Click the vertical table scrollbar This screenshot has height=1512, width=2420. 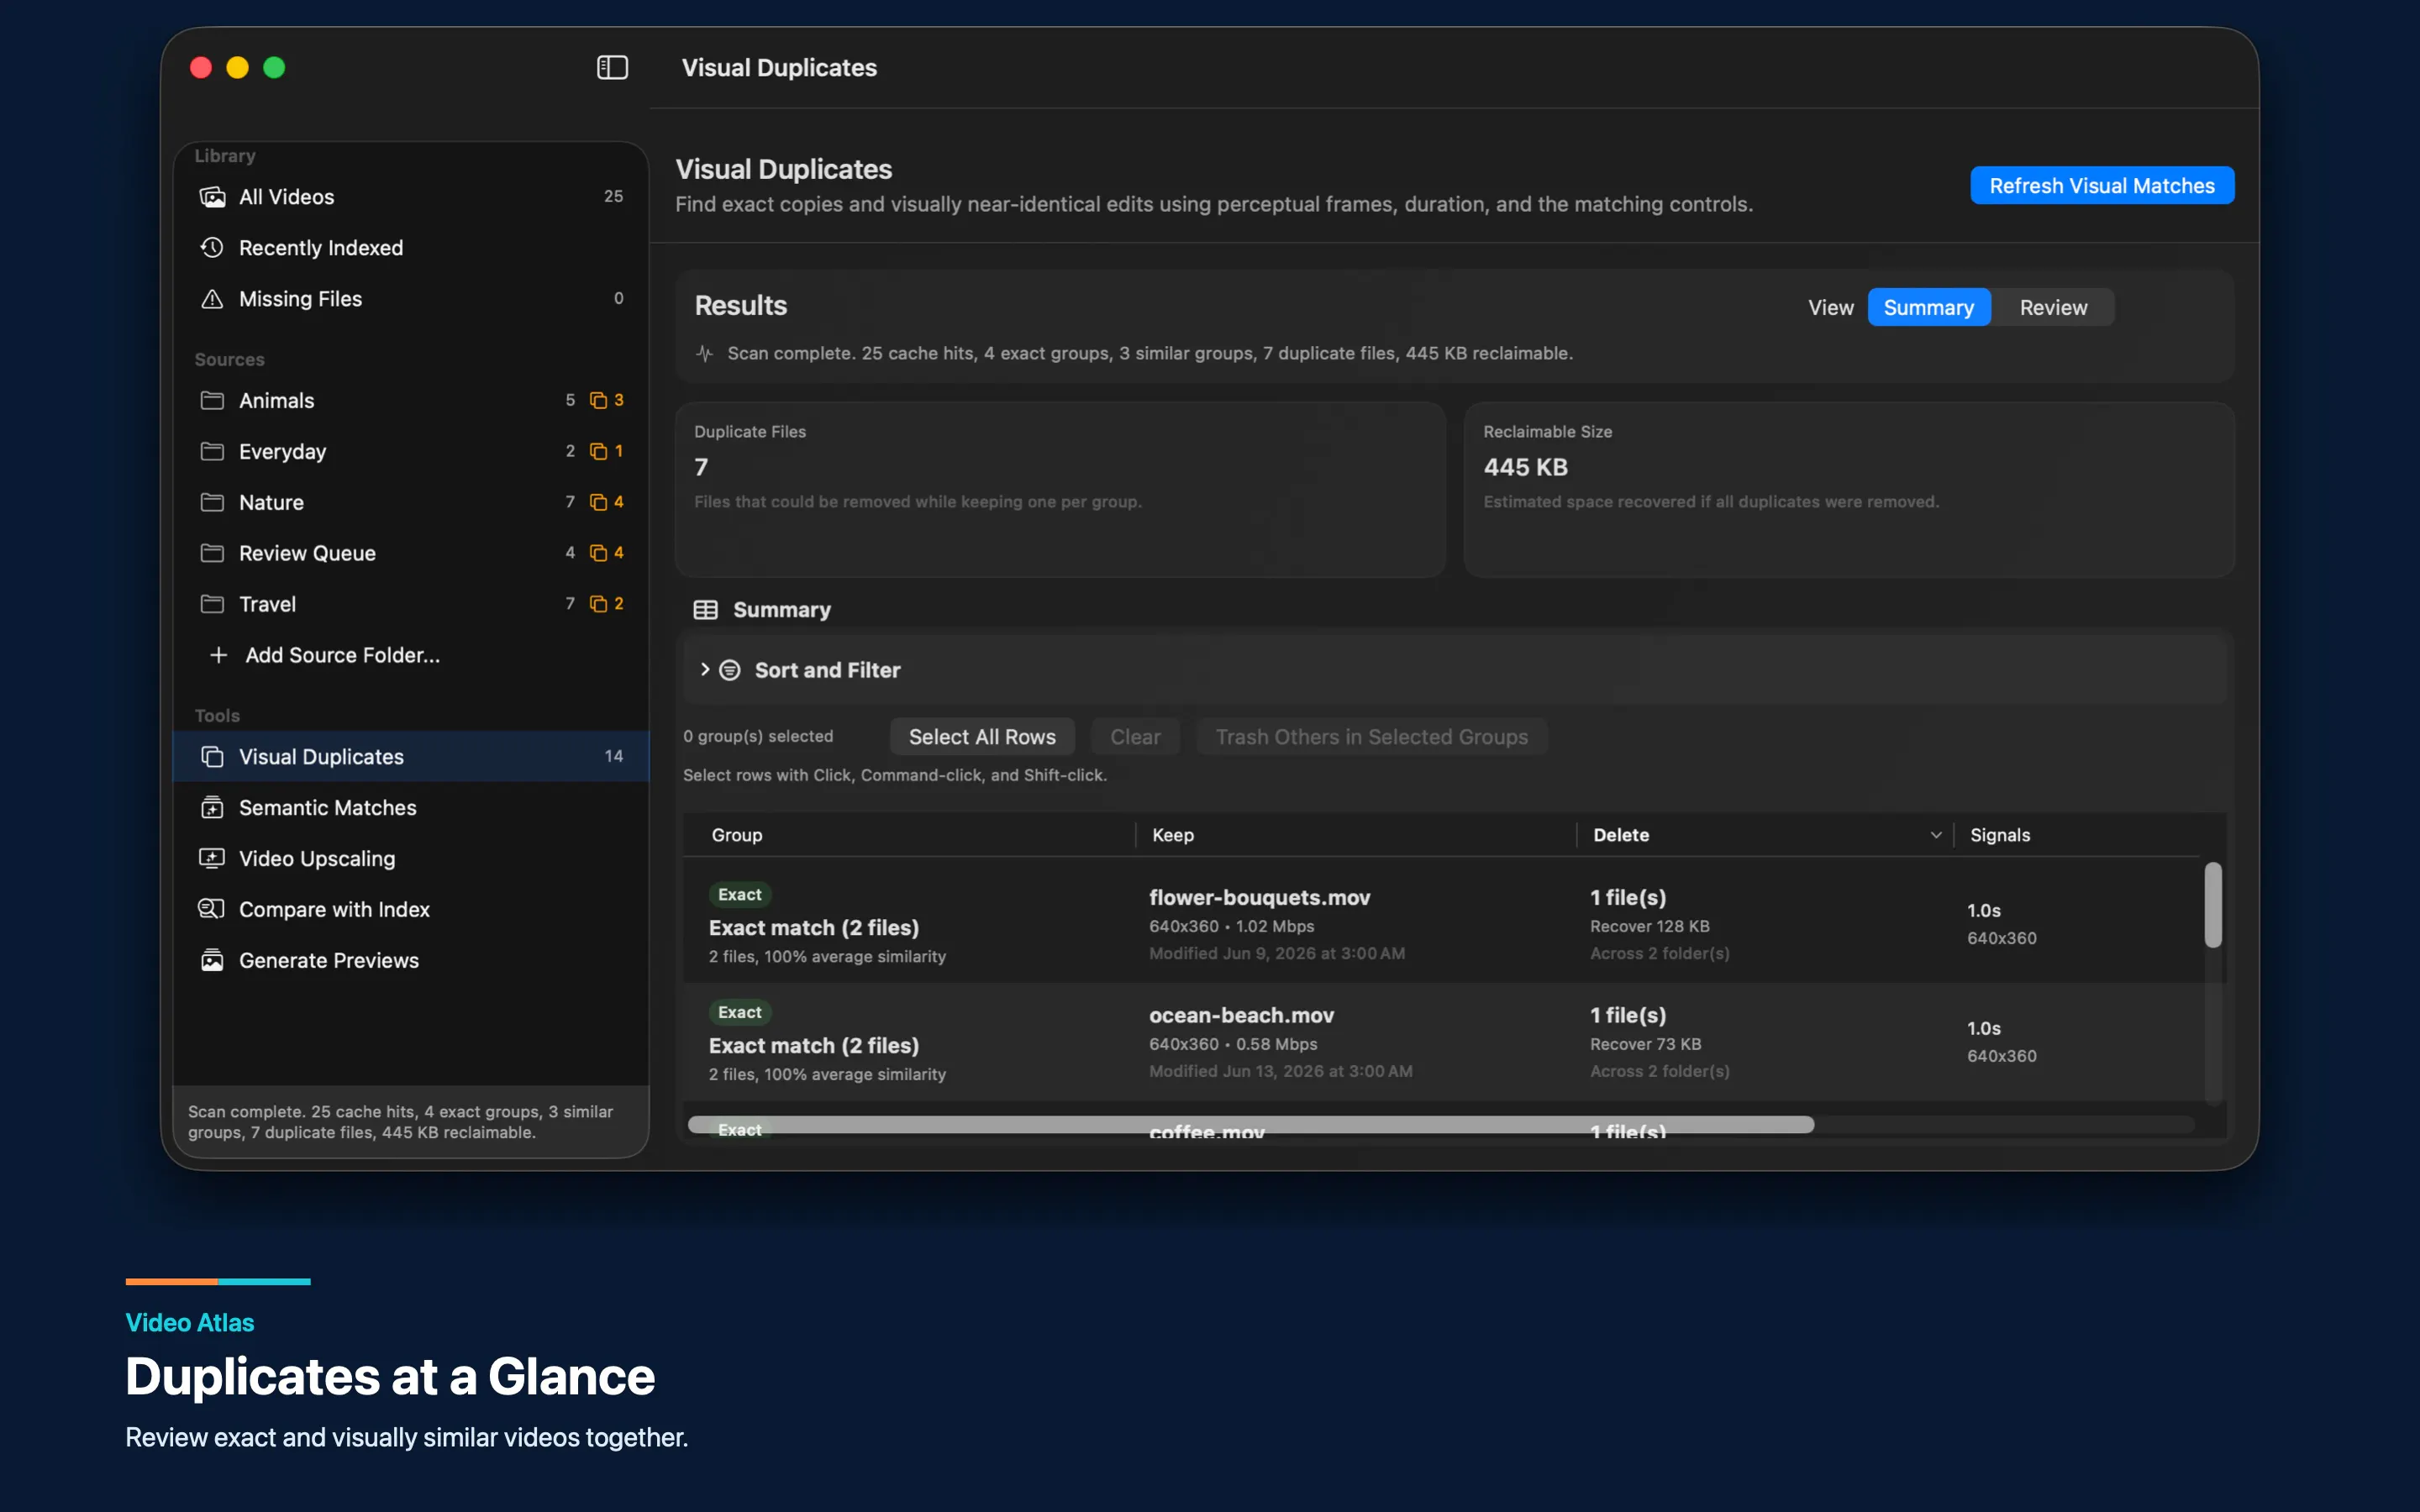[2213, 904]
